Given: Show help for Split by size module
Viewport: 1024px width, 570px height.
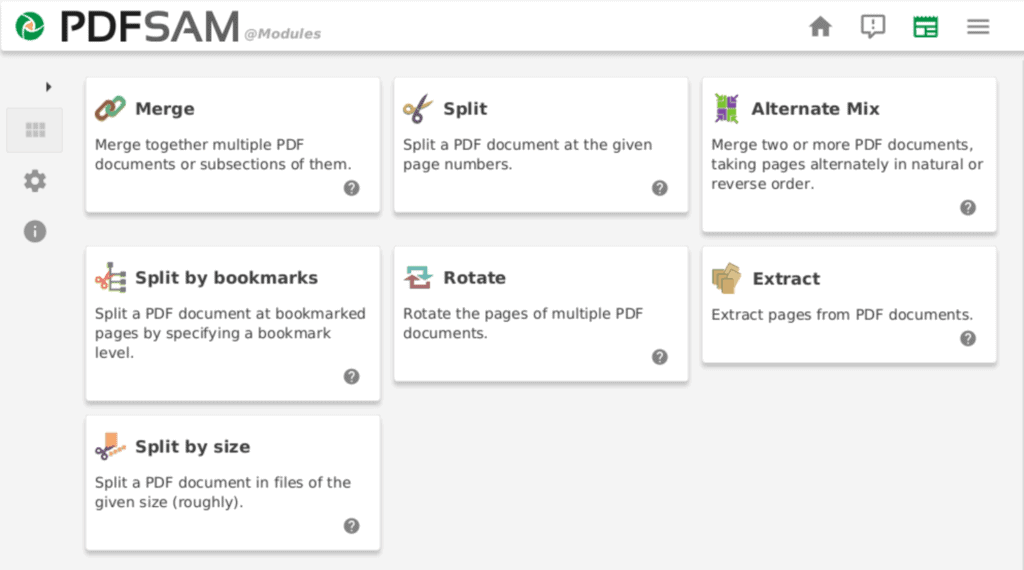Looking at the screenshot, I should (351, 526).
